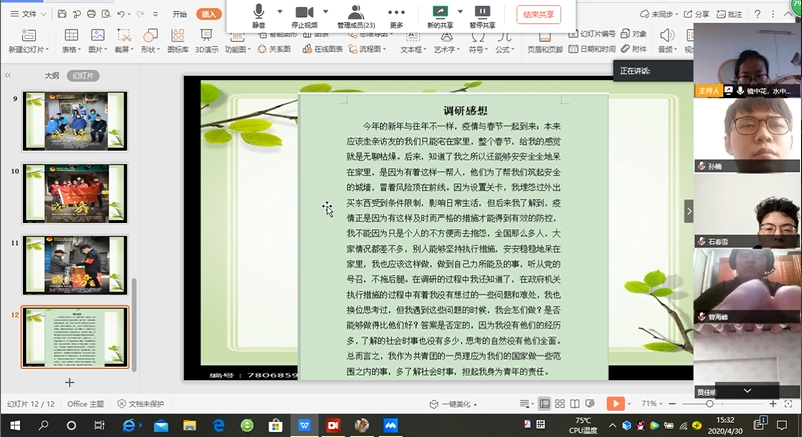Click the Share button at top right
The height and width of the screenshot is (437, 802).
(698, 15)
